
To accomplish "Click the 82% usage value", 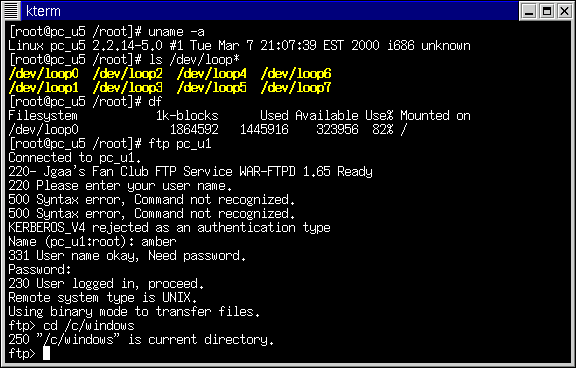I will (382, 130).
